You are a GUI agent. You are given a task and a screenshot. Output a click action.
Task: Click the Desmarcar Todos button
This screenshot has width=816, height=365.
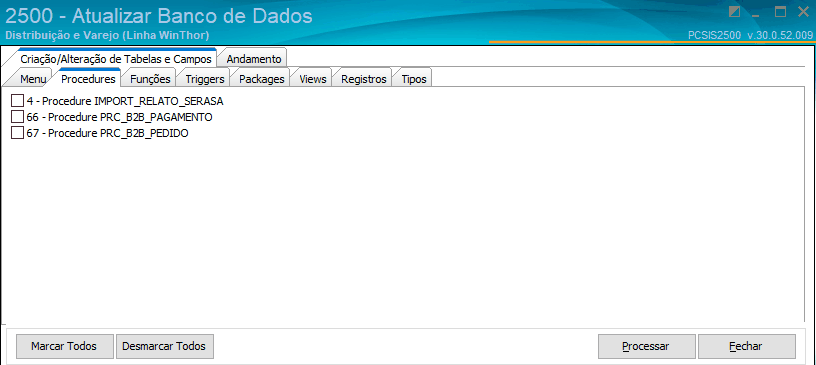click(x=165, y=346)
